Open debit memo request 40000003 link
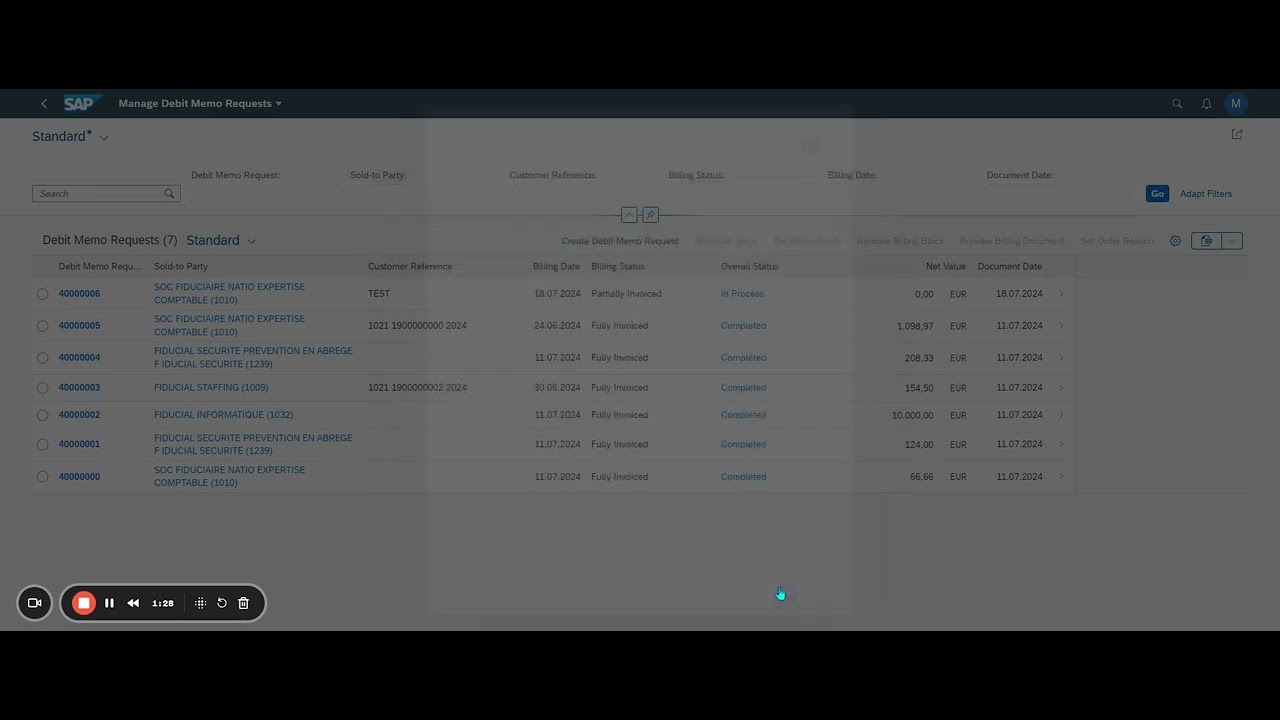Image resolution: width=1280 pixels, height=720 pixels. pyautogui.click(x=79, y=388)
